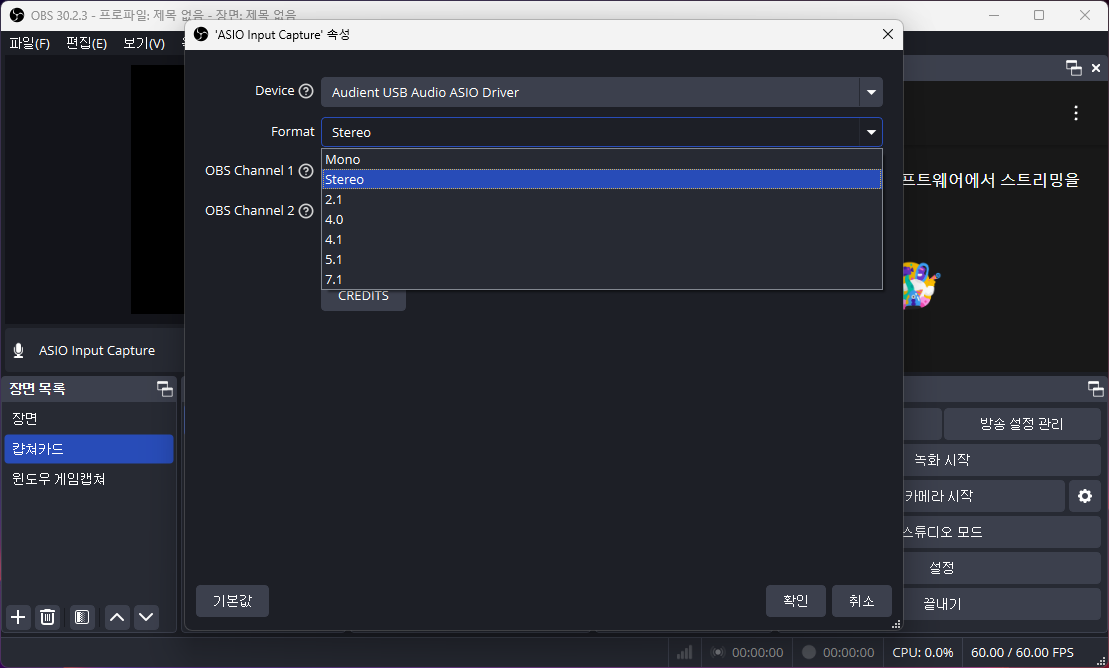Image resolution: width=1109 pixels, height=668 pixels.
Task: Click the black preview canvas in OBS
Action: (x=157, y=189)
